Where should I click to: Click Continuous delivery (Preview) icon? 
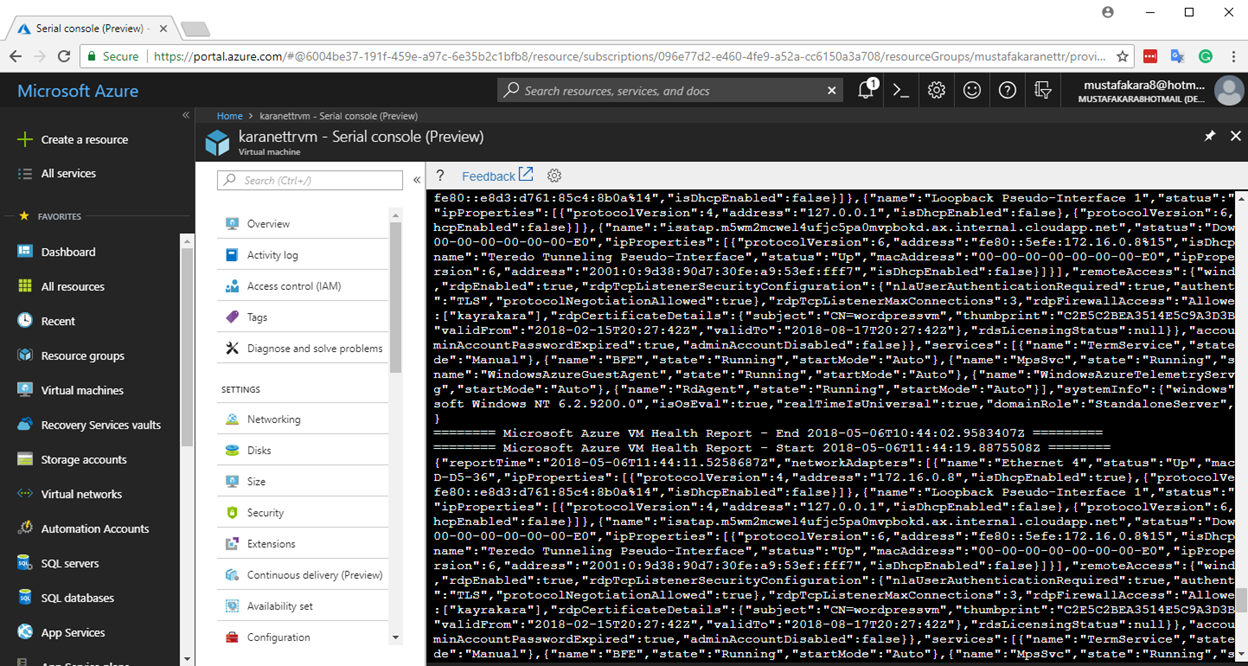pos(232,575)
